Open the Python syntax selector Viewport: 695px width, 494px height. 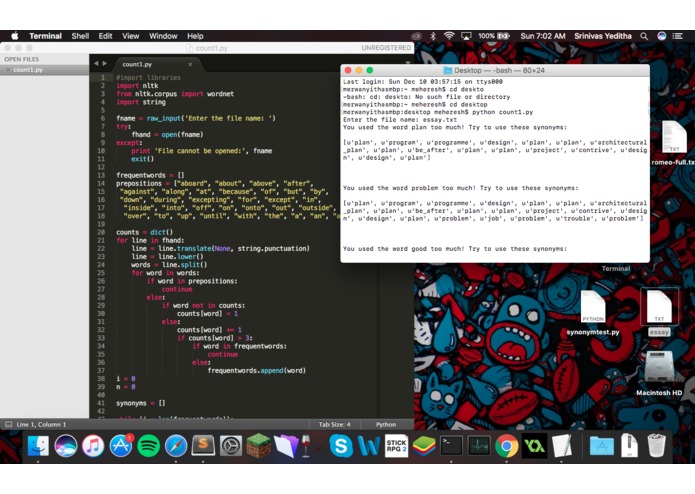[386, 424]
